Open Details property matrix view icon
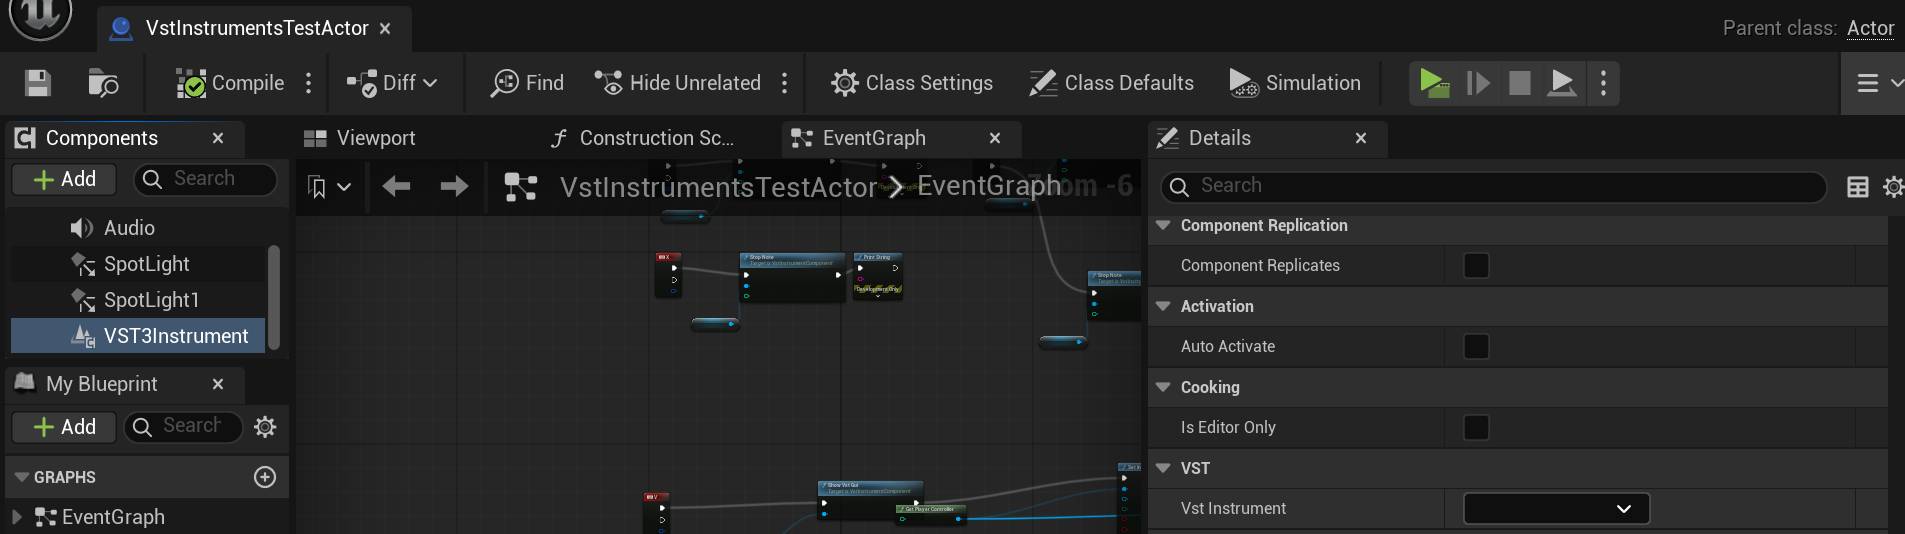Image resolution: width=1905 pixels, height=534 pixels. click(1858, 187)
